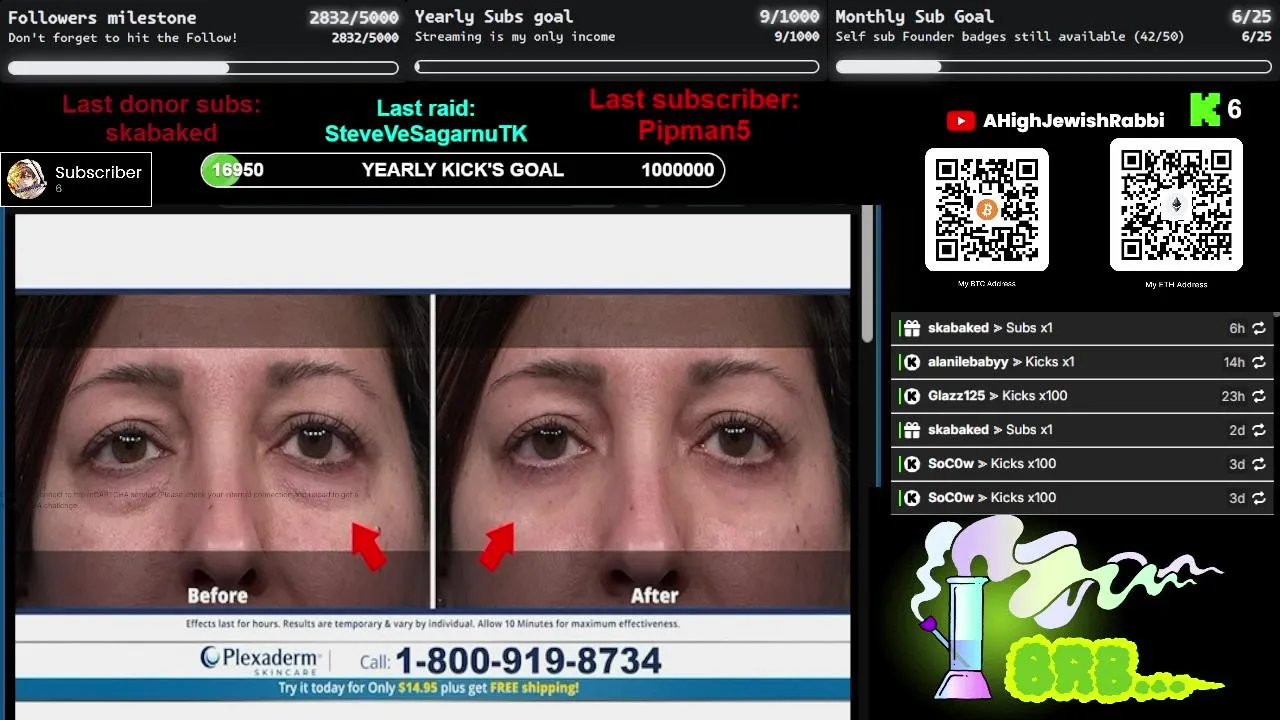This screenshot has width=1280, height=720.
Task: Click the bong BRB graphic
Action: pyautogui.click(x=1068, y=610)
